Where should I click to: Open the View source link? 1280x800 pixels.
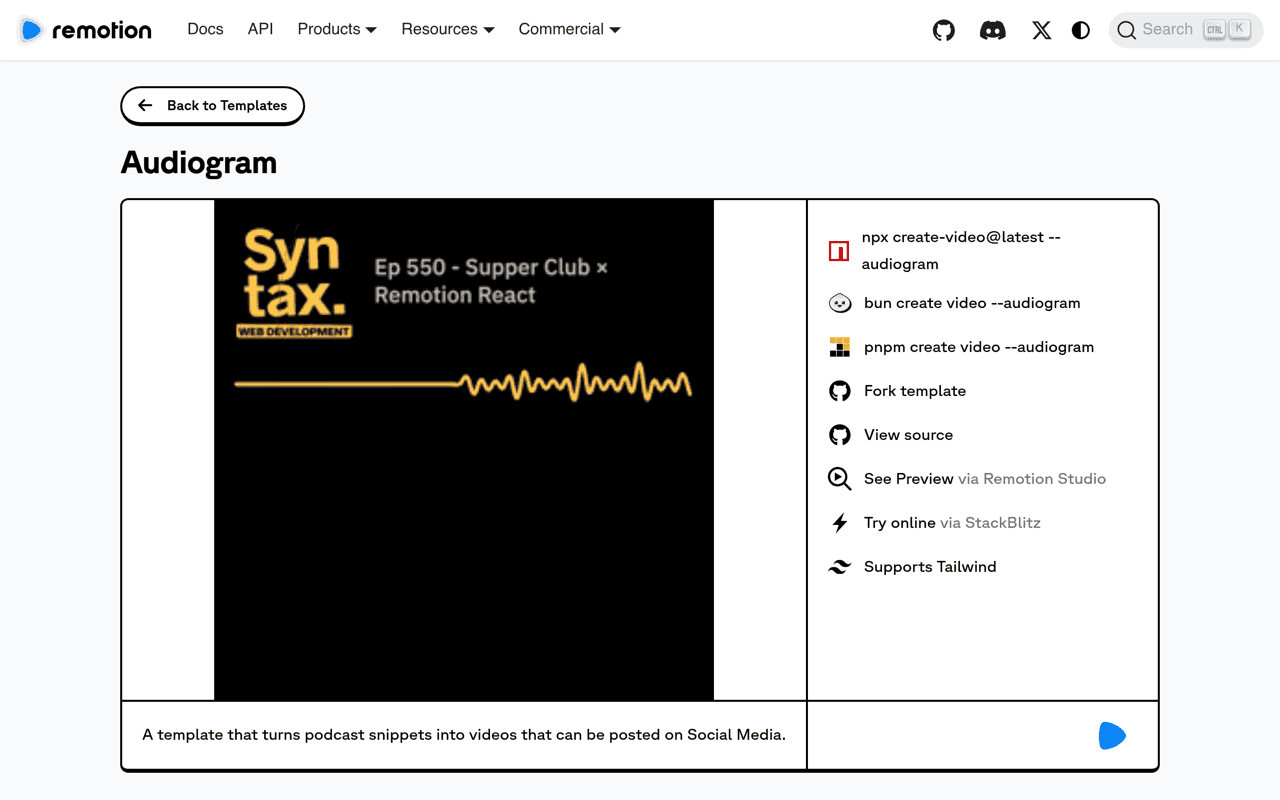click(908, 435)
